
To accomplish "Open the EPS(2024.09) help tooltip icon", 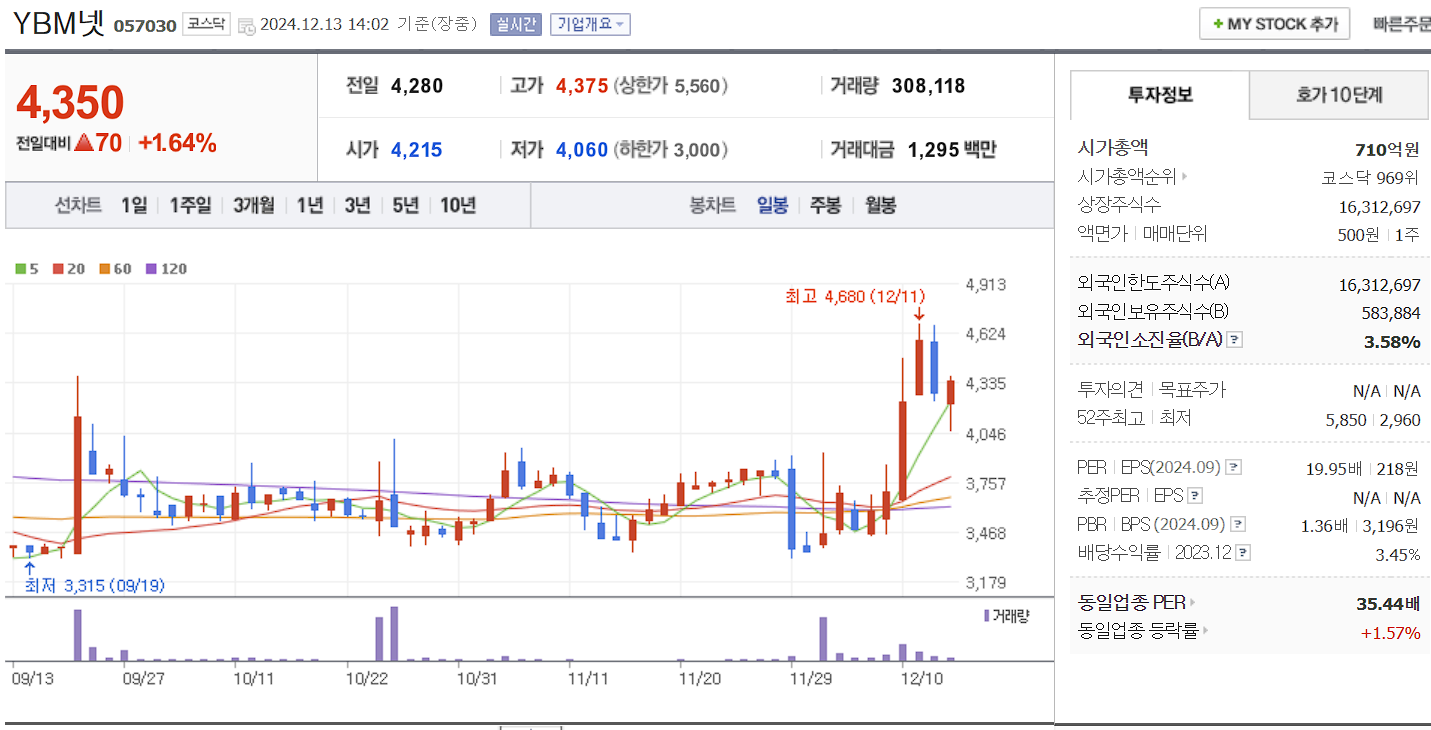I will coord(1232,468).
